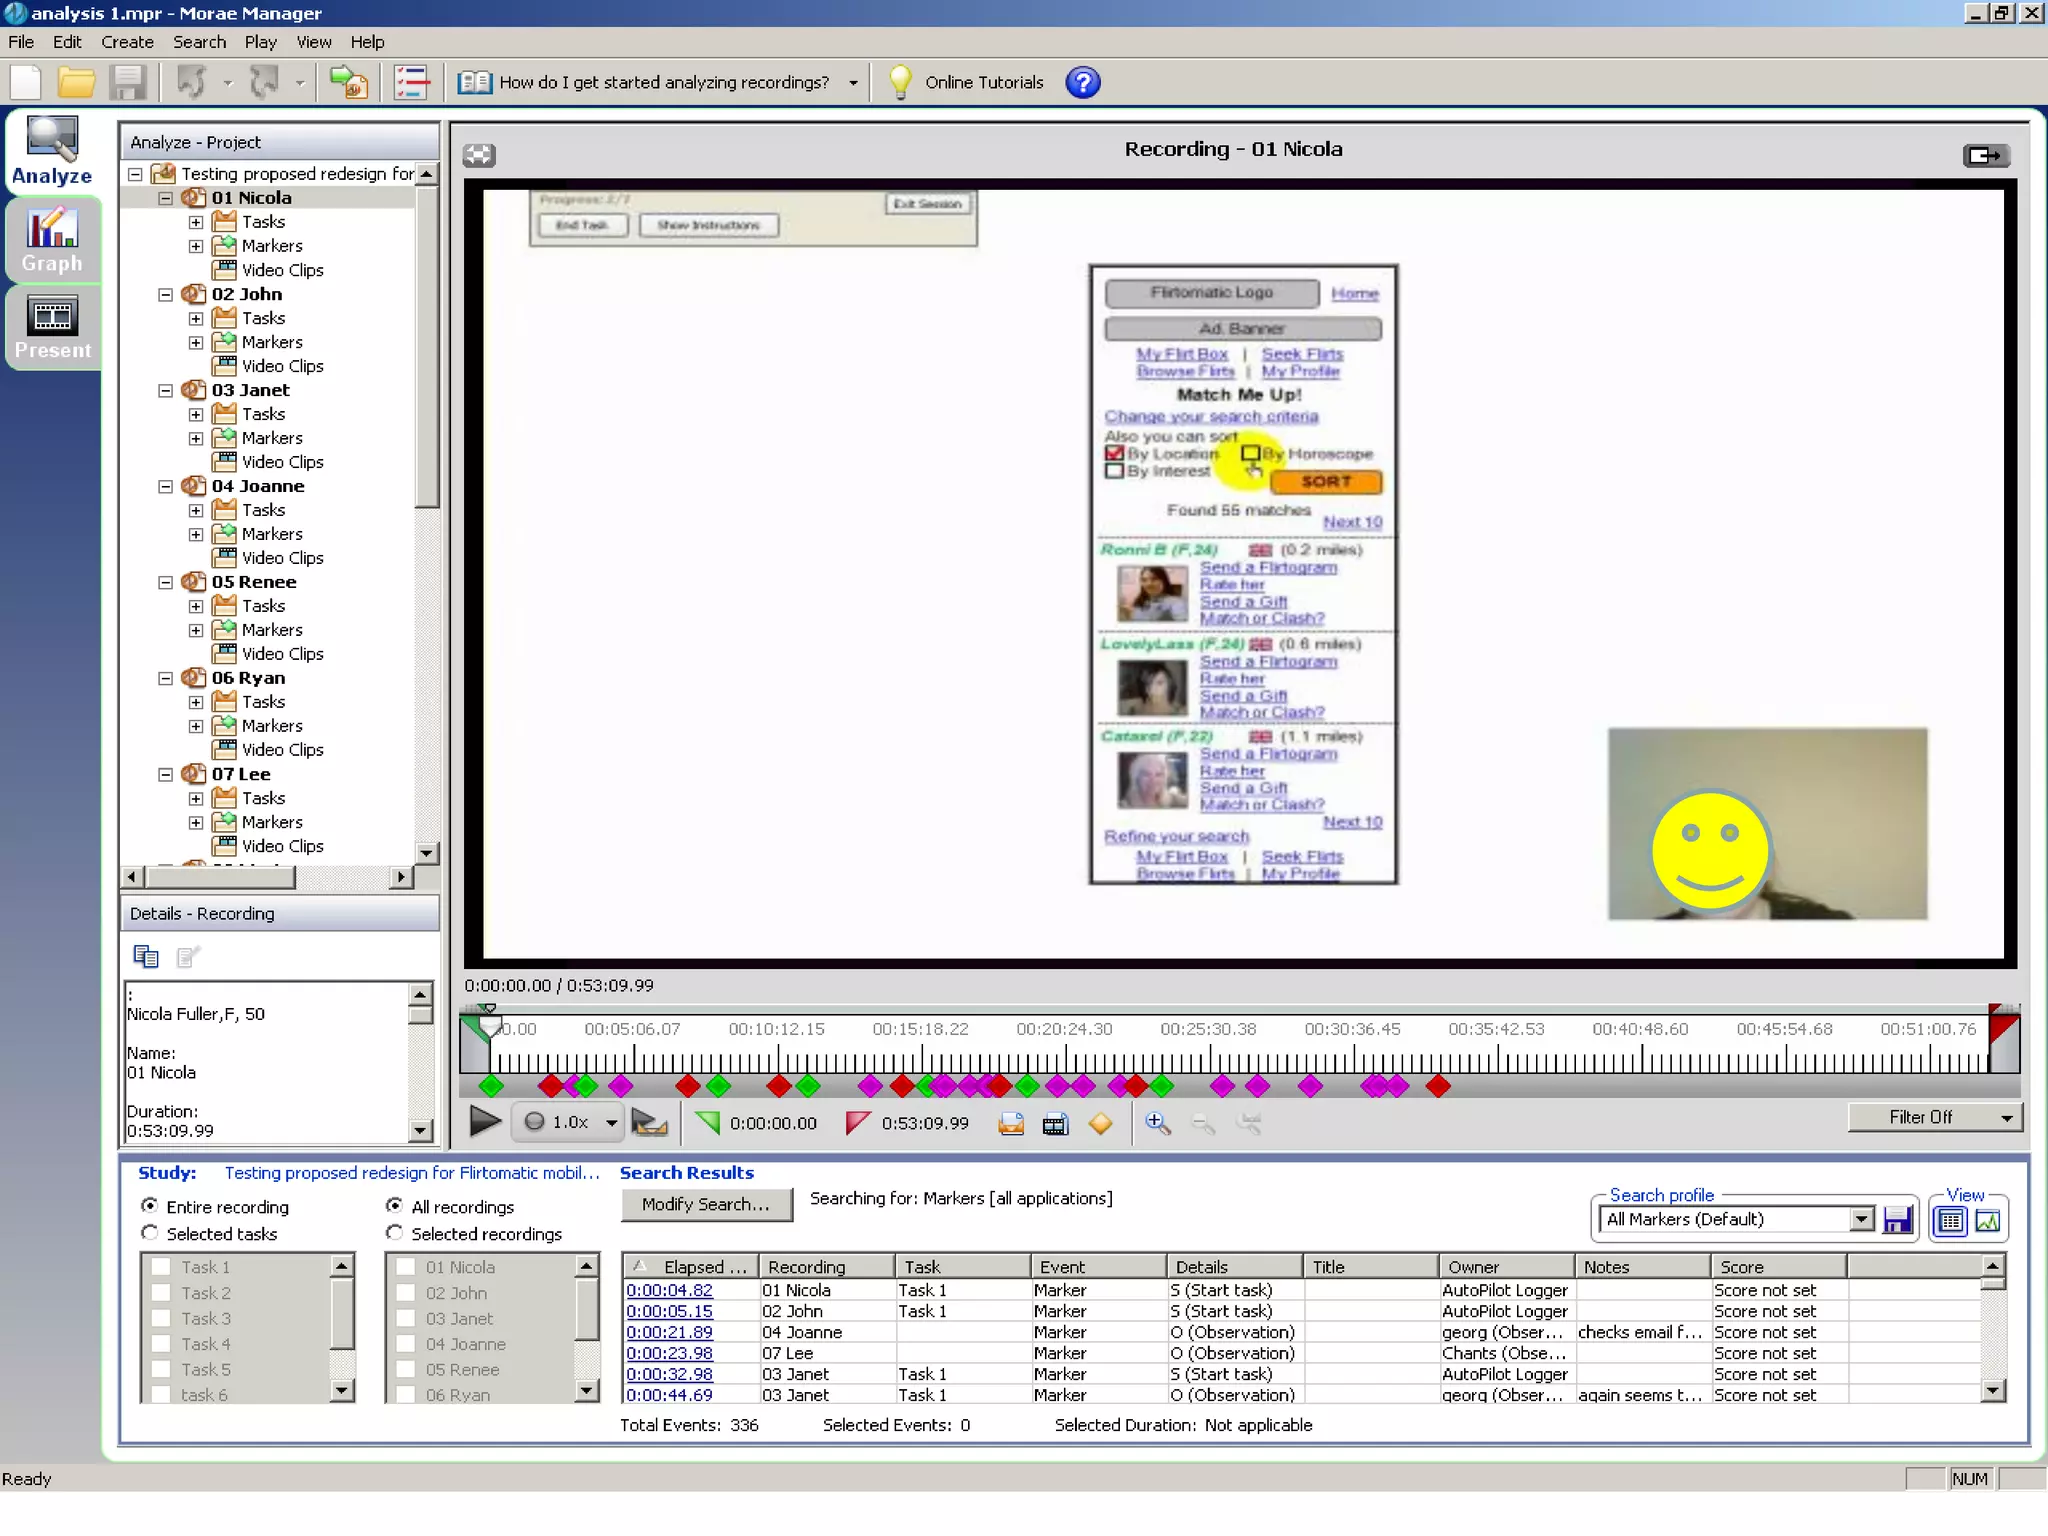Viewport: 2048px width, 1536px height.
Task: Click the out-point red flag icon
Action: [x=857, y=1123]
